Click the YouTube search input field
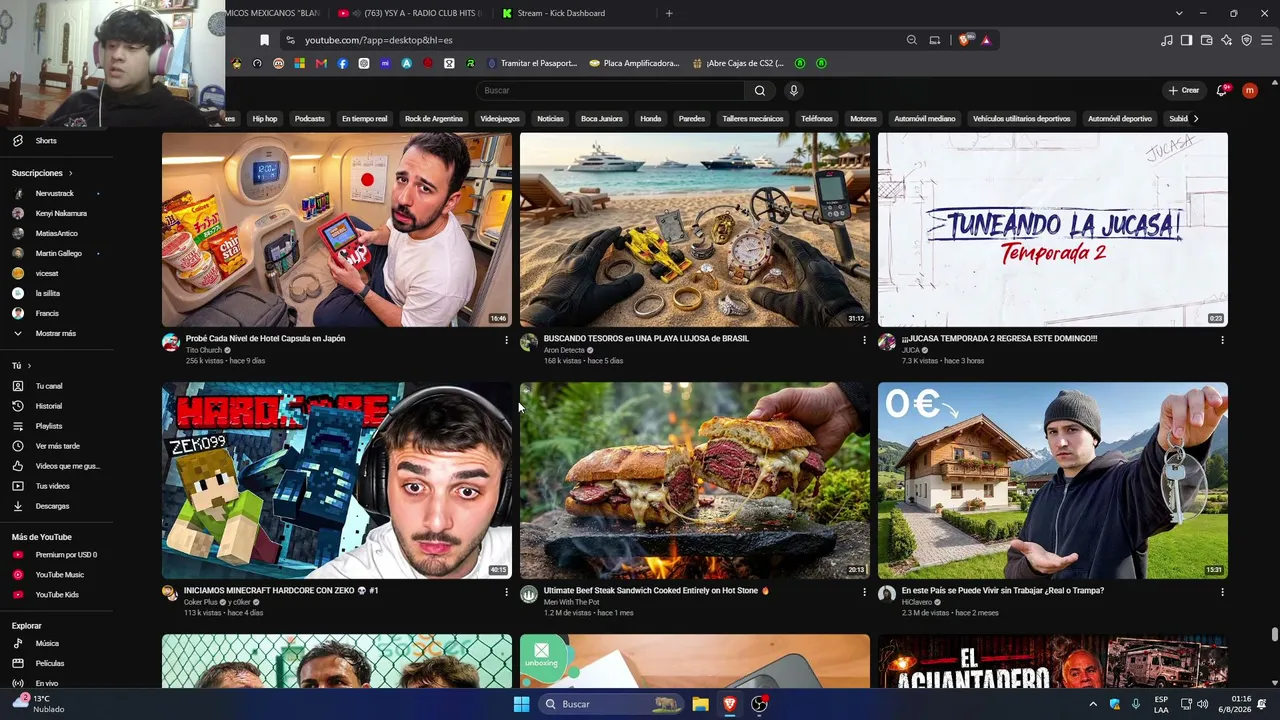1280x720 pixels. tap(610, 91)
